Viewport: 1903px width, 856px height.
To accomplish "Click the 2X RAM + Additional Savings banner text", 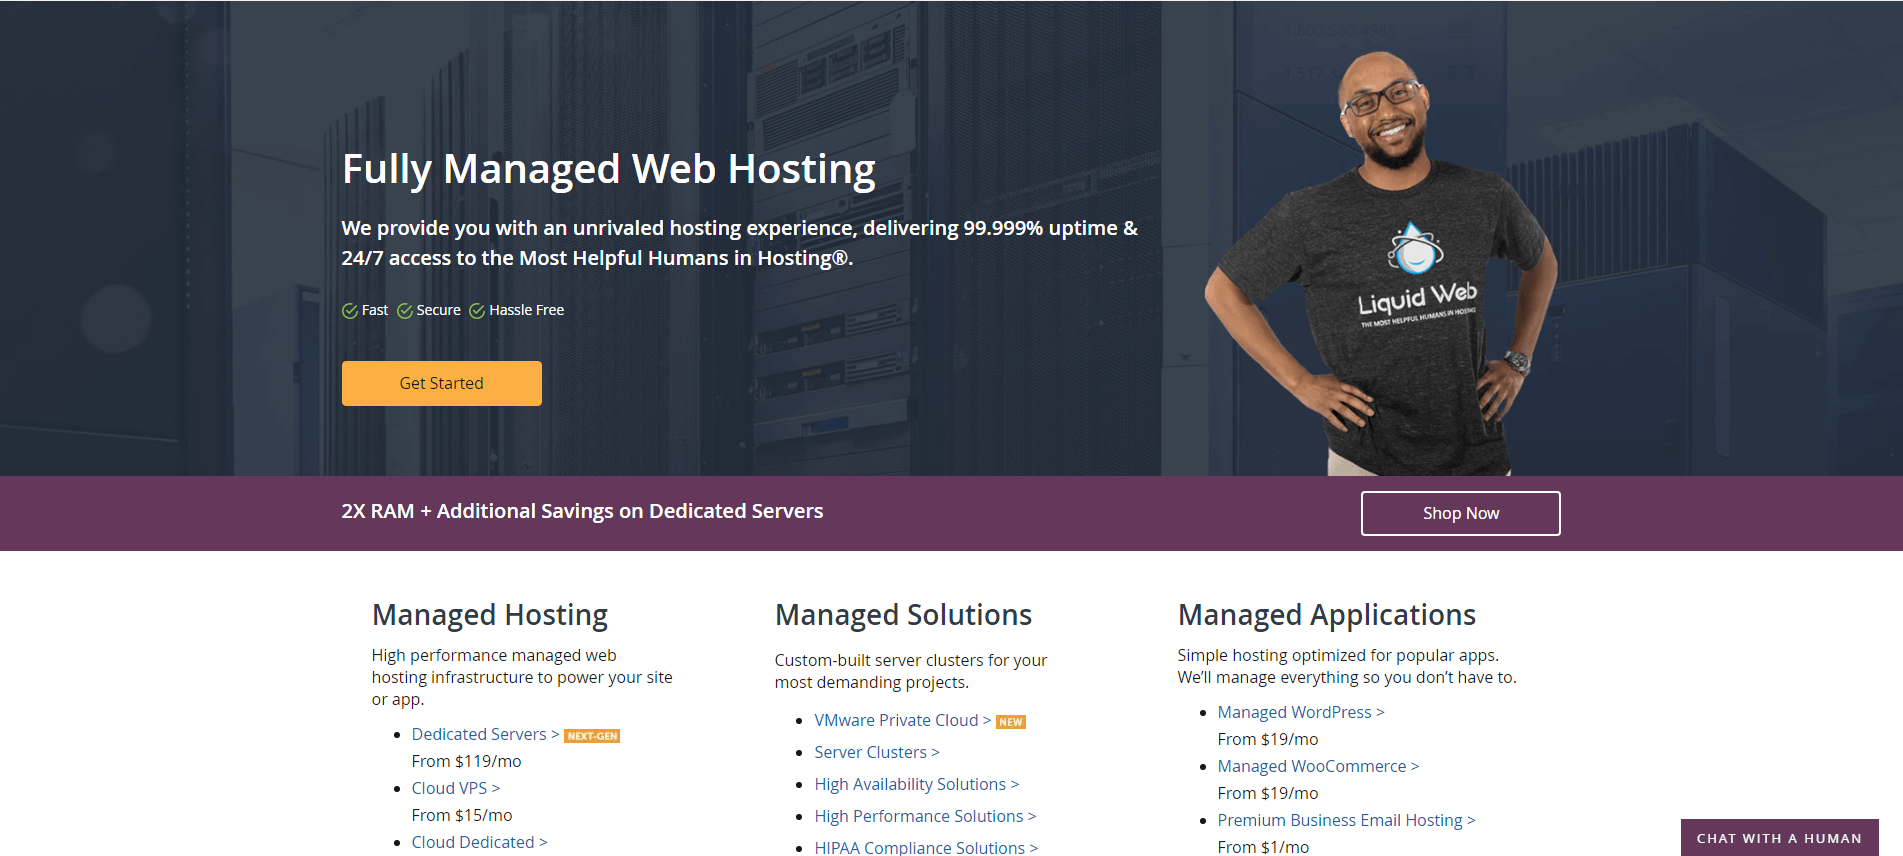I will pos(582,511).
